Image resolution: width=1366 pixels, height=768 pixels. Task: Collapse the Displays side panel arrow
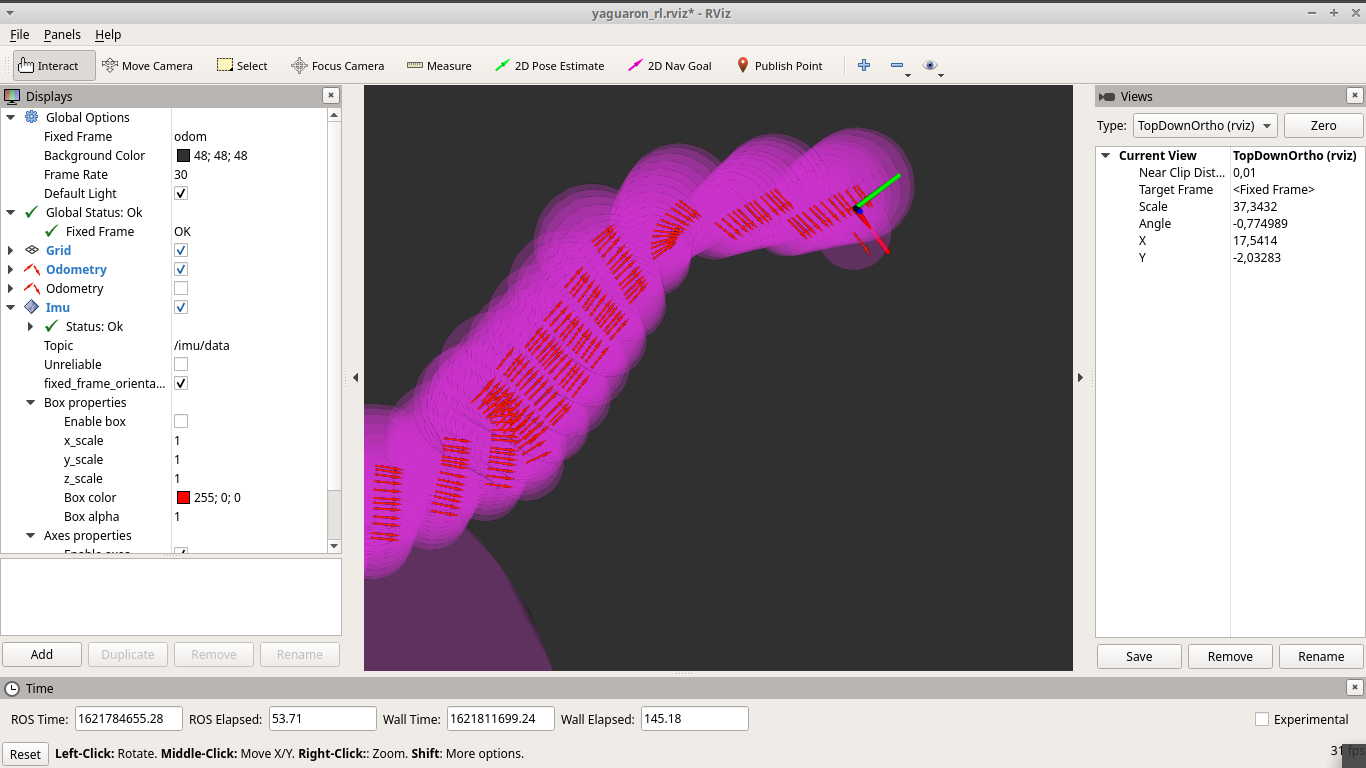tap(355, 377)
